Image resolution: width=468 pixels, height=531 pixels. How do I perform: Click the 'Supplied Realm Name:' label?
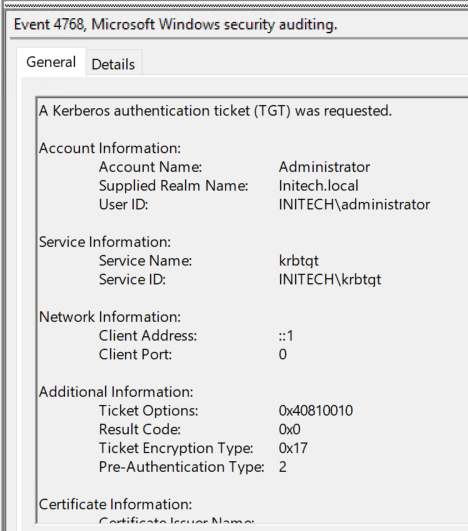[x=173, y=186]
